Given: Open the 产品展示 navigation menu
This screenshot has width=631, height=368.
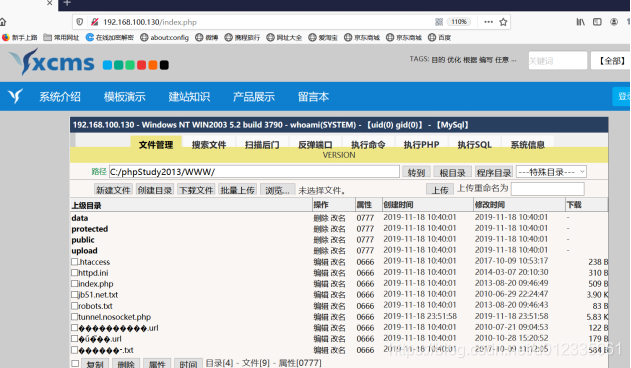Looking at the screenshot, I should pos(254,97).
